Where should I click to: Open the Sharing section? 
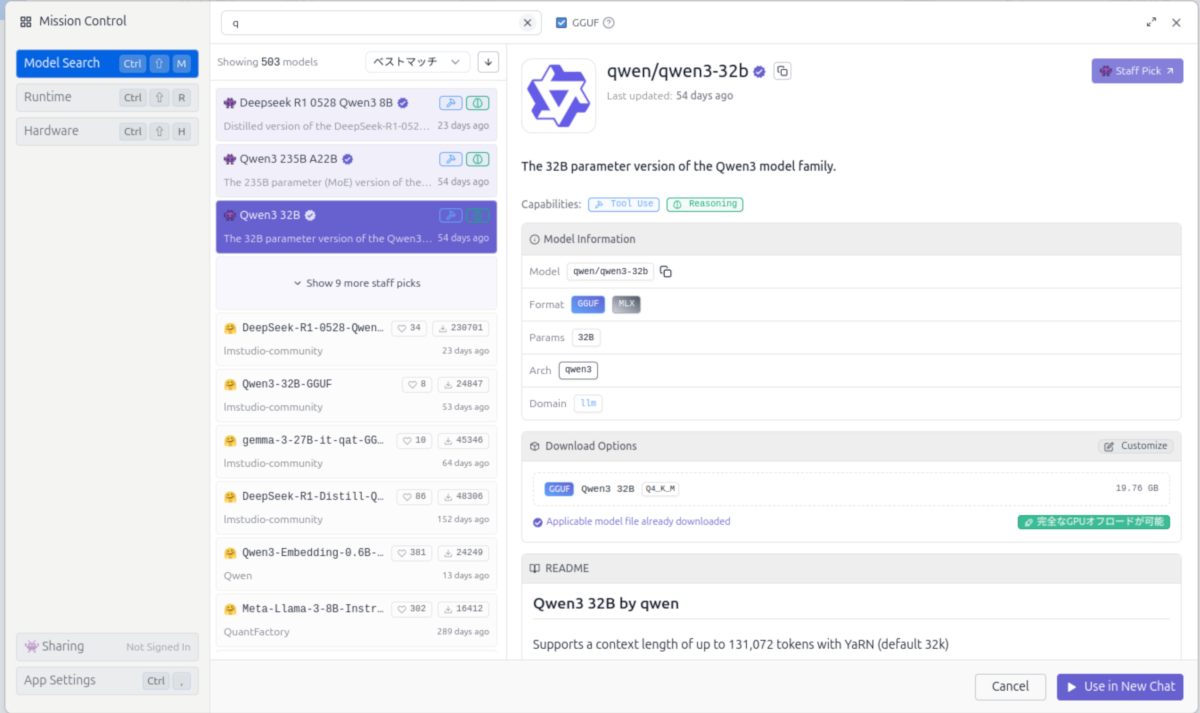click(x=107, y=647)
